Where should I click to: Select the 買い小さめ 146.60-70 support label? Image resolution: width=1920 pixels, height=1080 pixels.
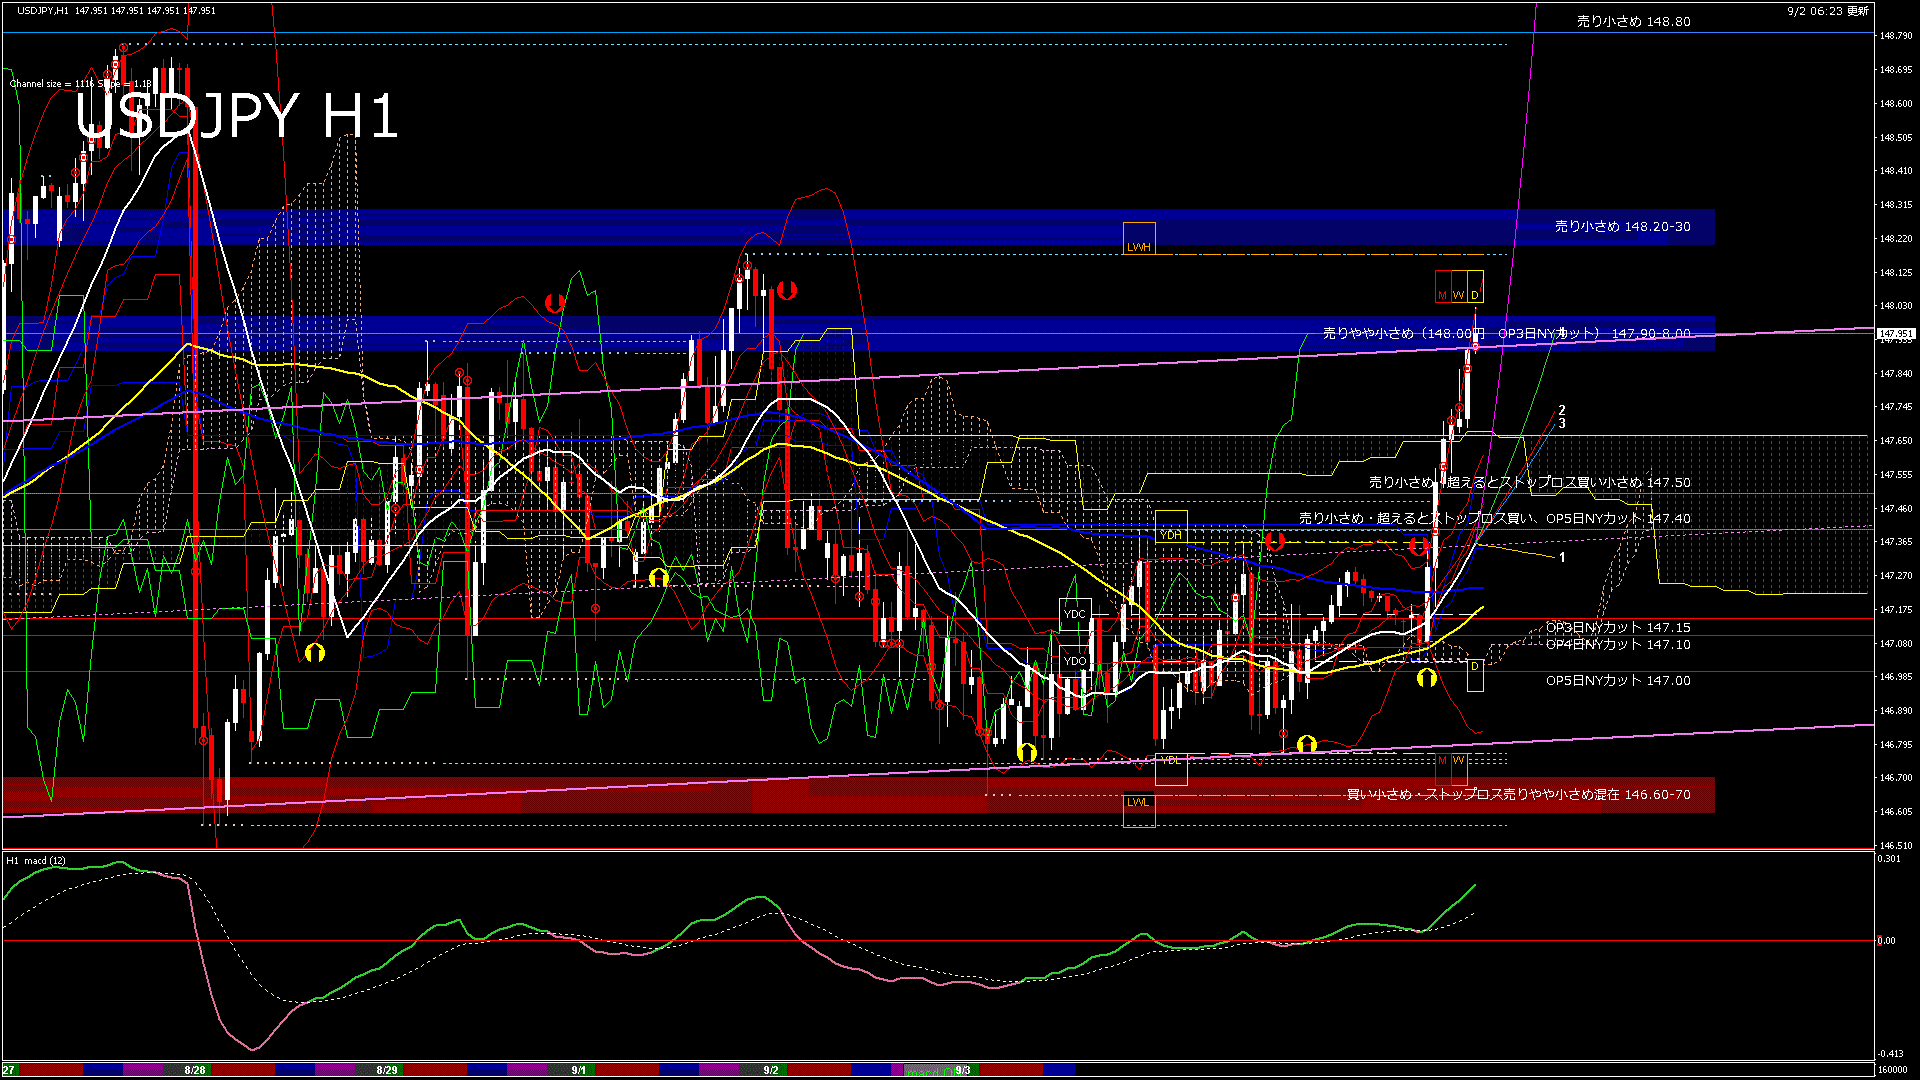(1519, 795)
